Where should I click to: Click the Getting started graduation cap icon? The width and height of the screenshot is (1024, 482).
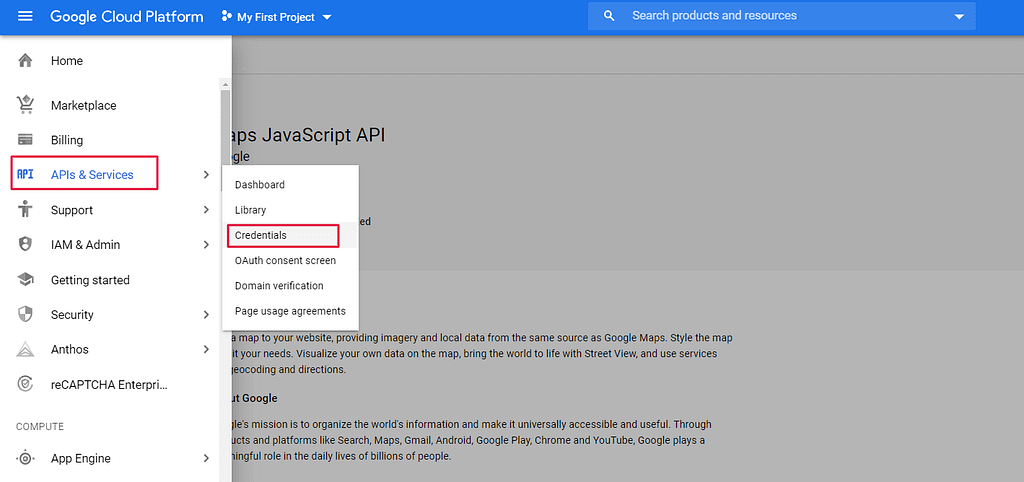coord(26,280)
